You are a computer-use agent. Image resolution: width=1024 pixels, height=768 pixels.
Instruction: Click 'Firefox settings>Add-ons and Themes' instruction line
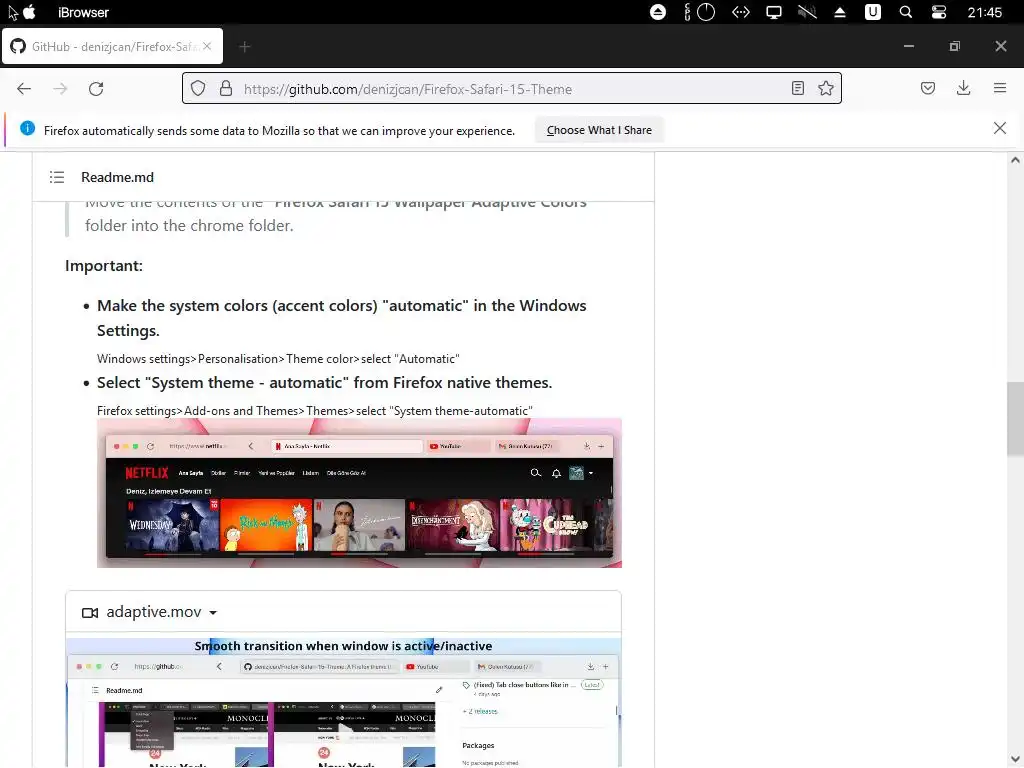315,411
